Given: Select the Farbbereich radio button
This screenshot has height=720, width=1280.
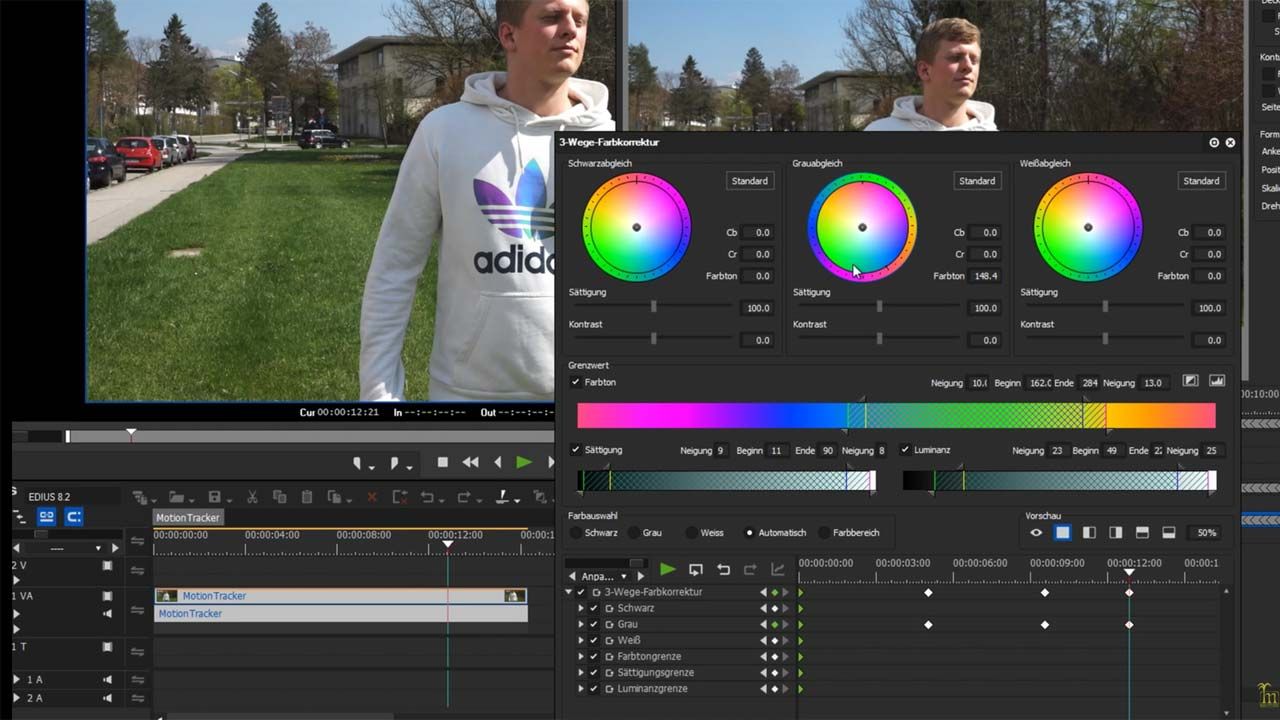Looking at the screenshot, I should pos(825,533).
